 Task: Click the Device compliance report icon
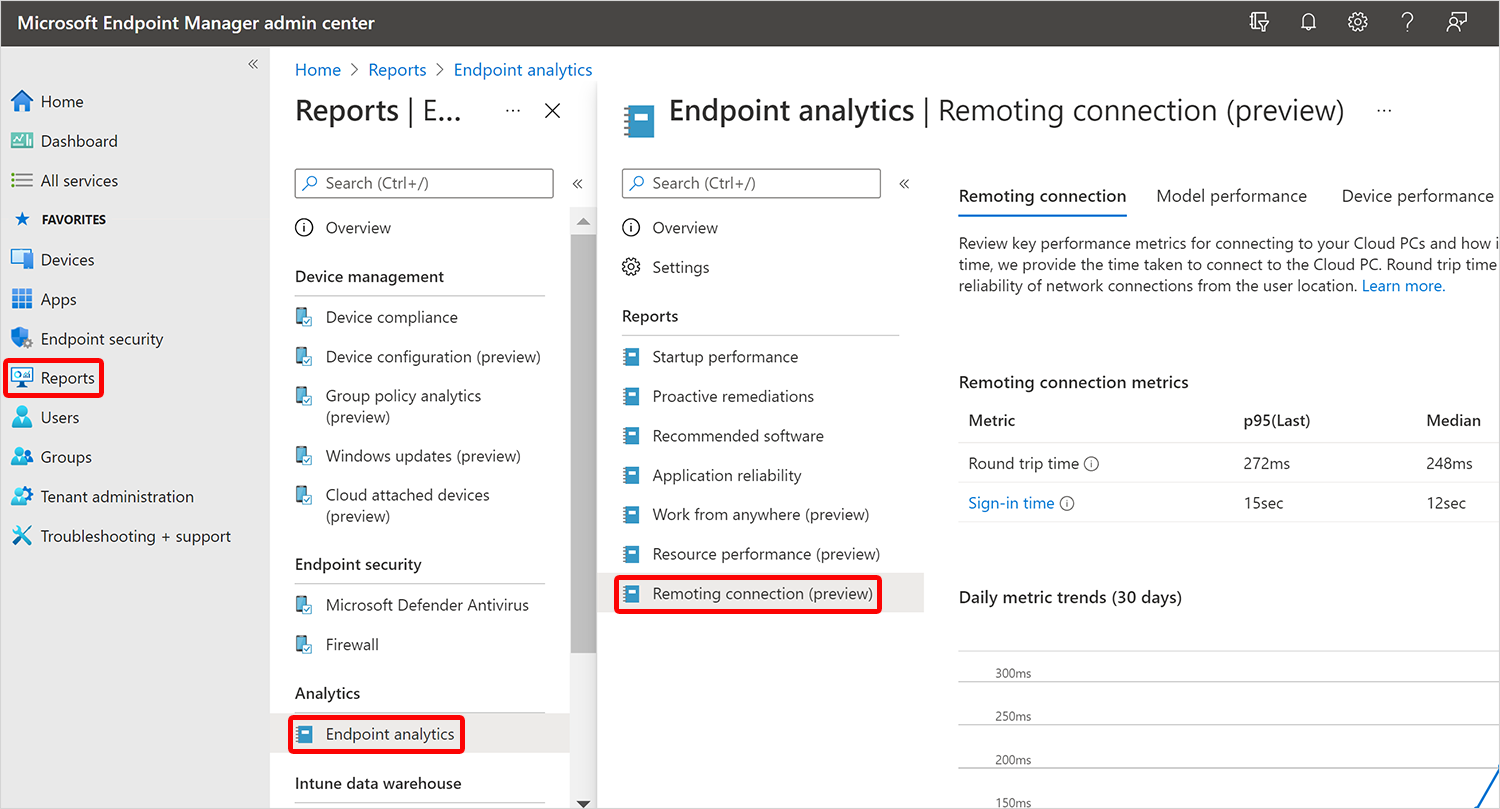[305, 317]
